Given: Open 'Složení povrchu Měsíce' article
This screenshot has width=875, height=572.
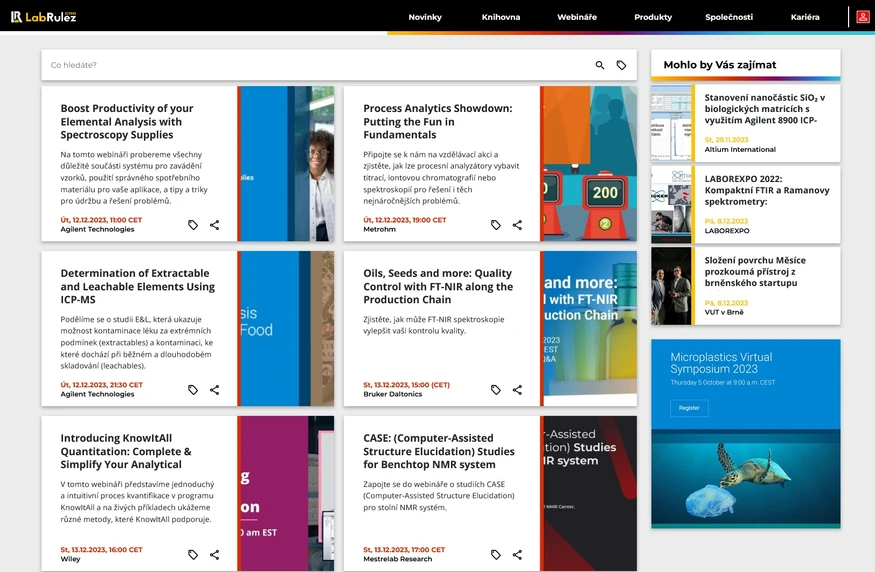Looking at the screenshot, I should click(755, 272).
